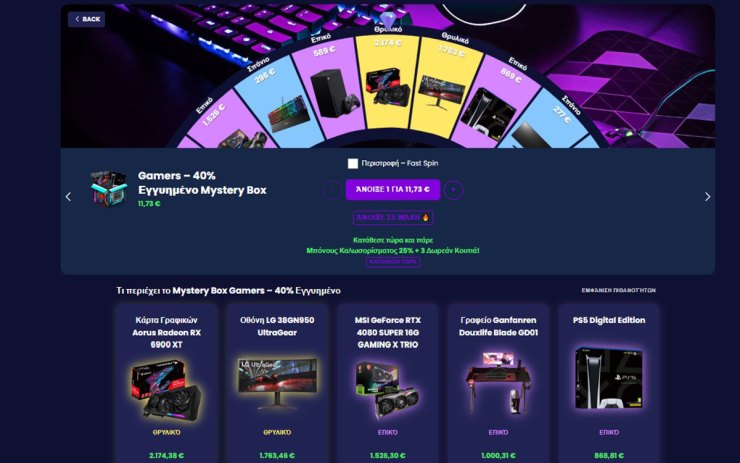The width and height of the screenshot is (740, 463).
Task: Select the Ganfanren Douxlife Blade GD01 desk card
Action: (498, 384)
